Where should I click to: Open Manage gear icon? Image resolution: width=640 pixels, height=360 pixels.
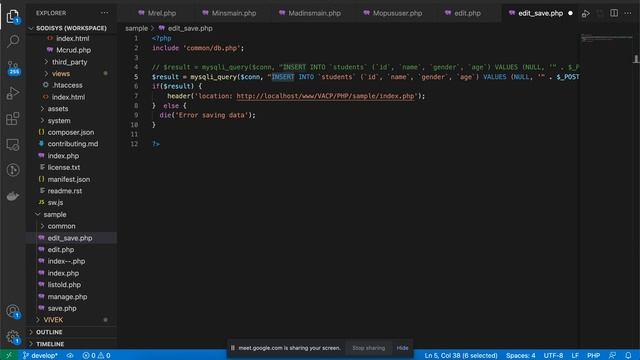coord(13,337)
